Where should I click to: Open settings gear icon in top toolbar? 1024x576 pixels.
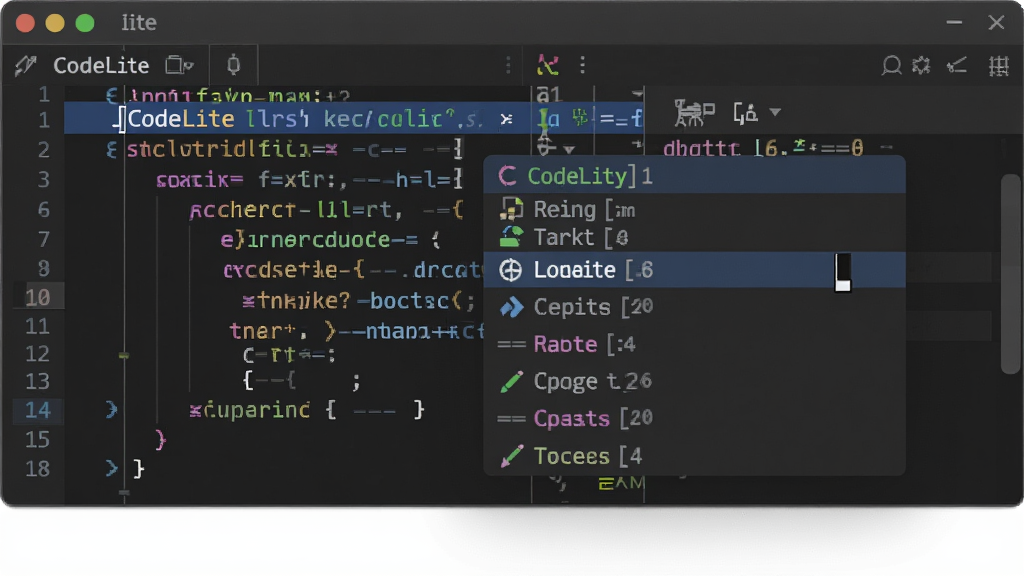coord(921,65)
